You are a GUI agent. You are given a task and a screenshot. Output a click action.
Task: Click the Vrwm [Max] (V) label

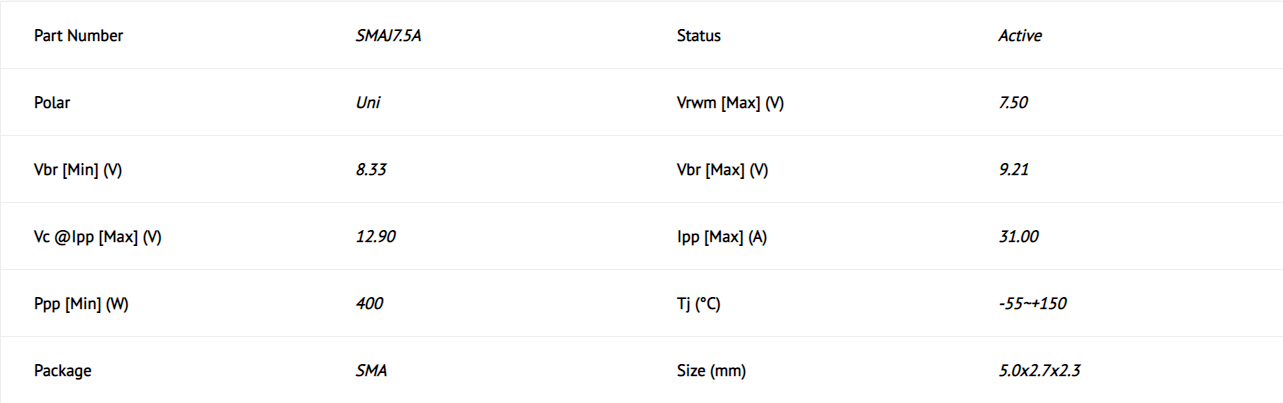click(730, 103)
